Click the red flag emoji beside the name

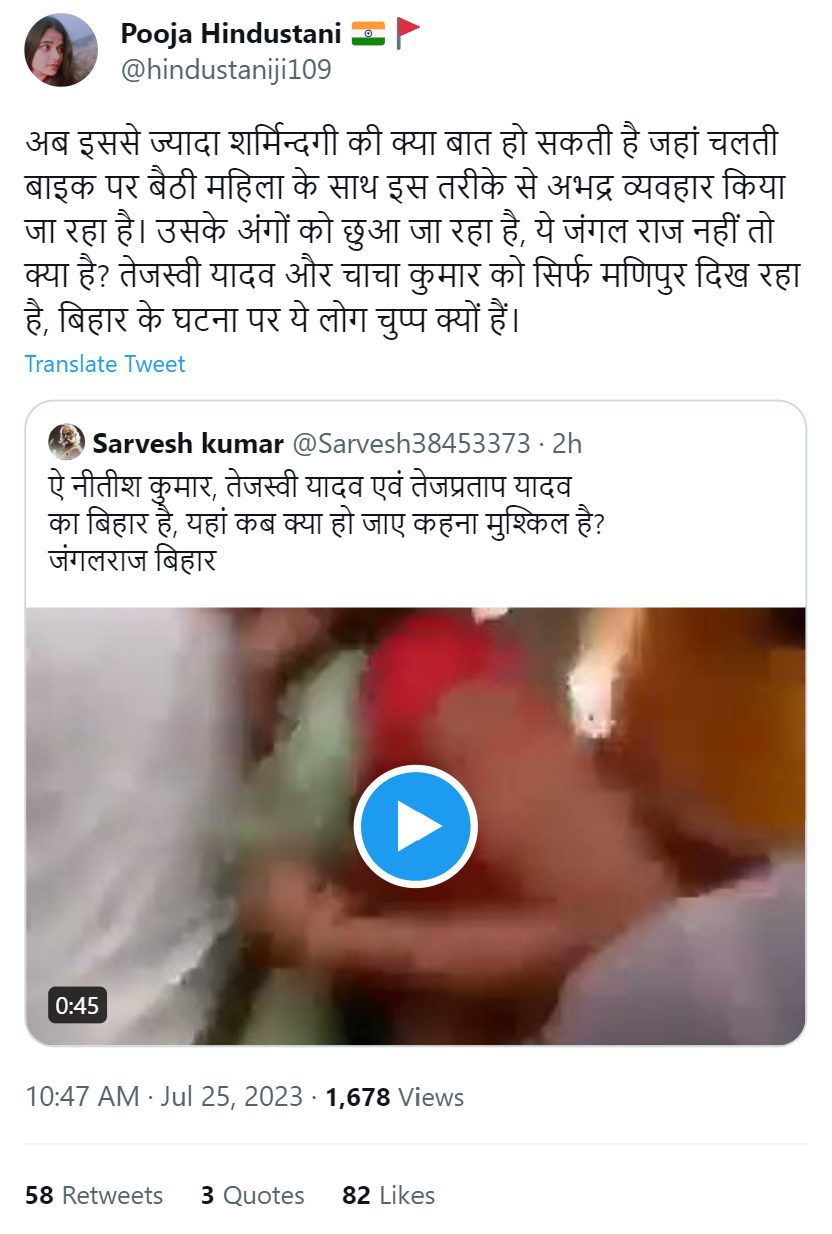pos(407,34)
